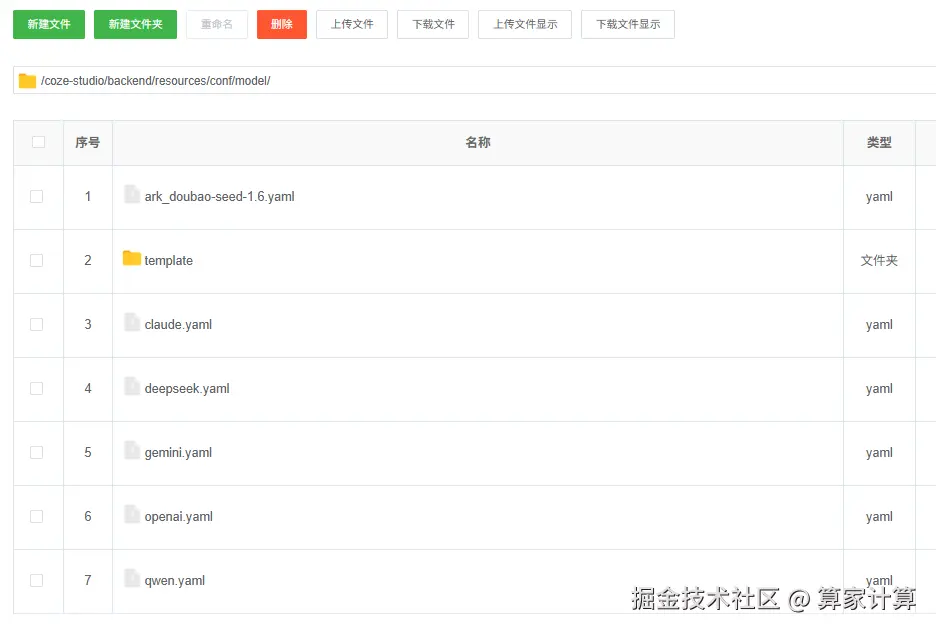Check the checkbox for the template folder row
This screenshot has height=632, width=936.
point(37,260)
